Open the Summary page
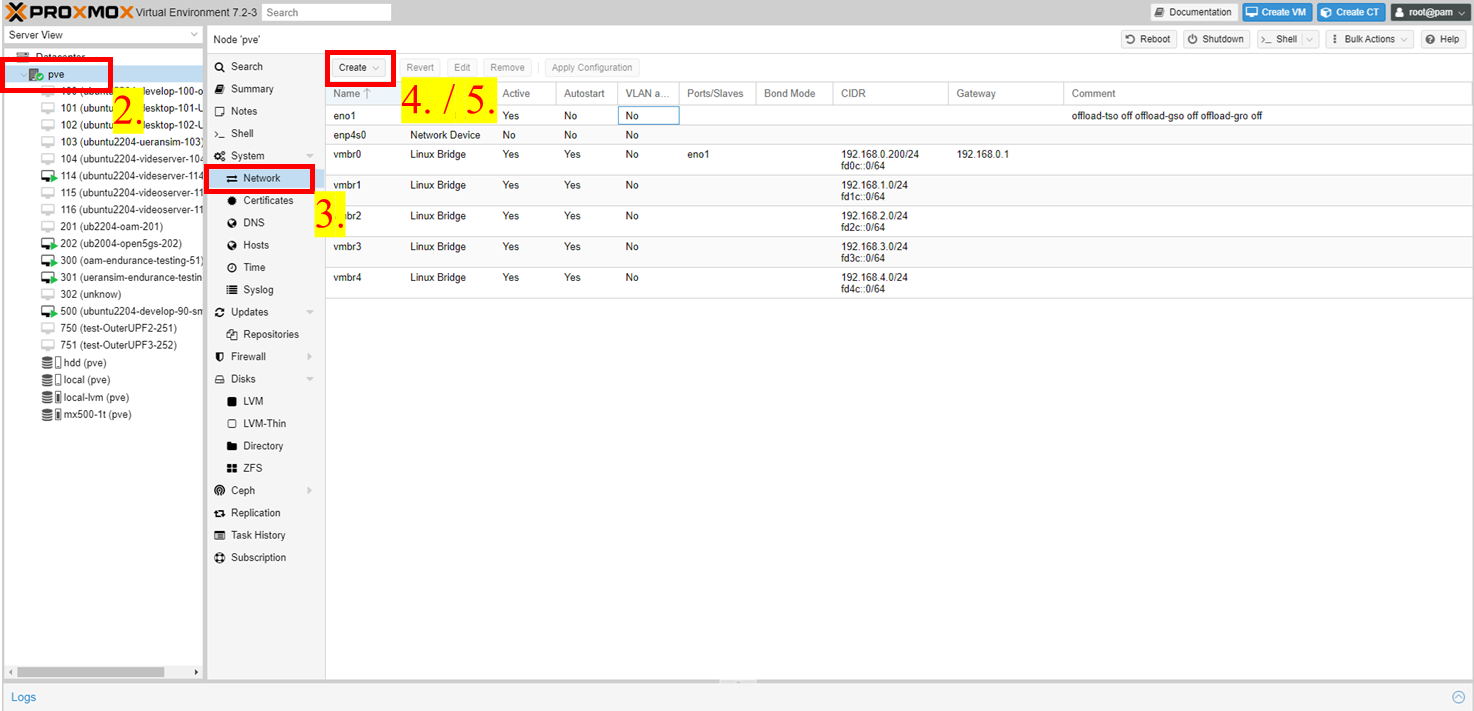The image size is (1474, 711). click(x=252, y=89)
